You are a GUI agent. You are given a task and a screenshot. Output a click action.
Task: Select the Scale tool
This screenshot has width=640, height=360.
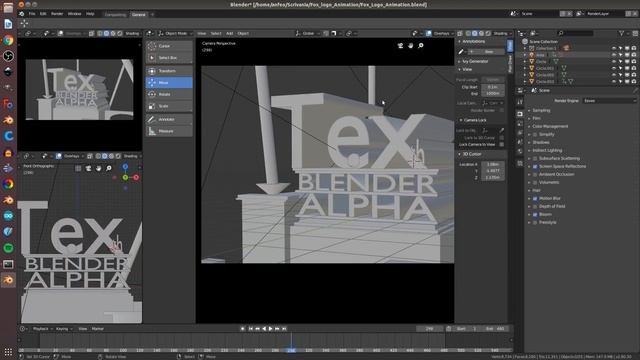[x=169, y=106]
